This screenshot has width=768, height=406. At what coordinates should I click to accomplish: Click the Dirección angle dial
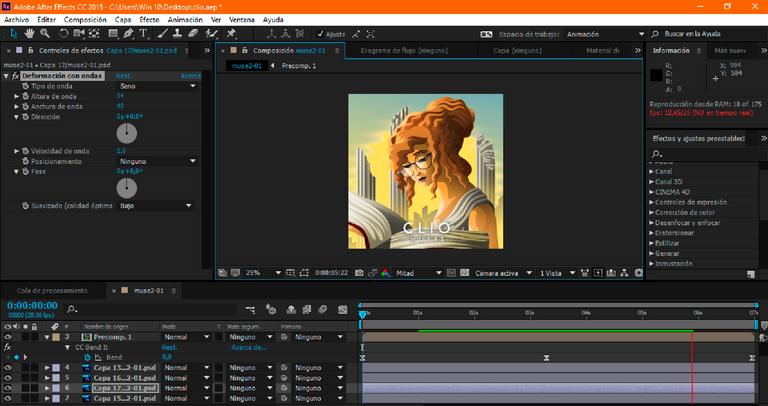click(126, 133)
